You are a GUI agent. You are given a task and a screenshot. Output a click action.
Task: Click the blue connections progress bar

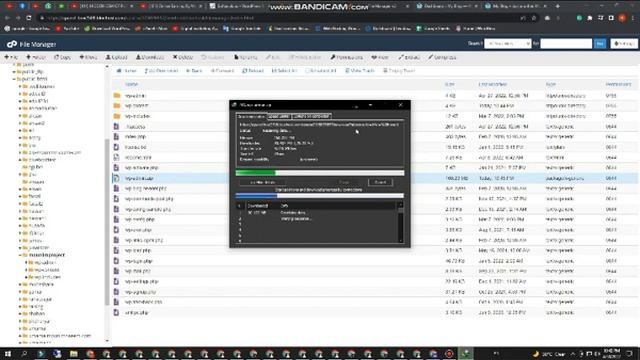320,196
